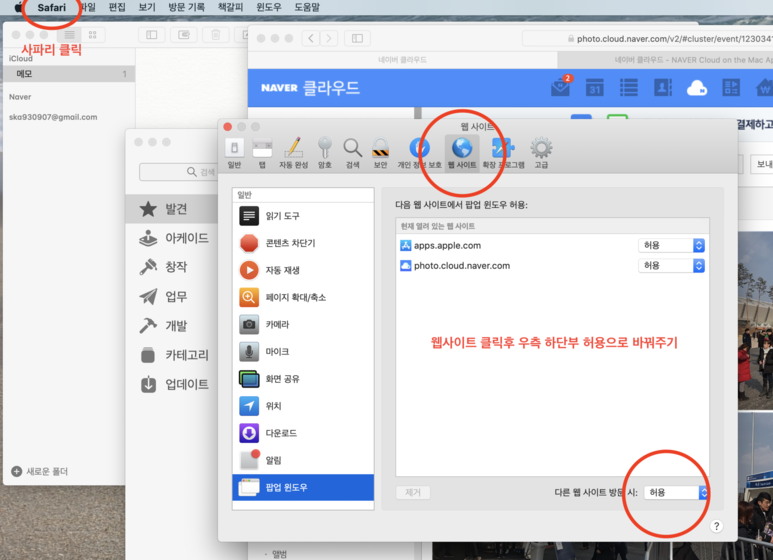Viewport: 773px width, 560px height.
Task: Switch Notes to list view
Action: pos(69,35)
